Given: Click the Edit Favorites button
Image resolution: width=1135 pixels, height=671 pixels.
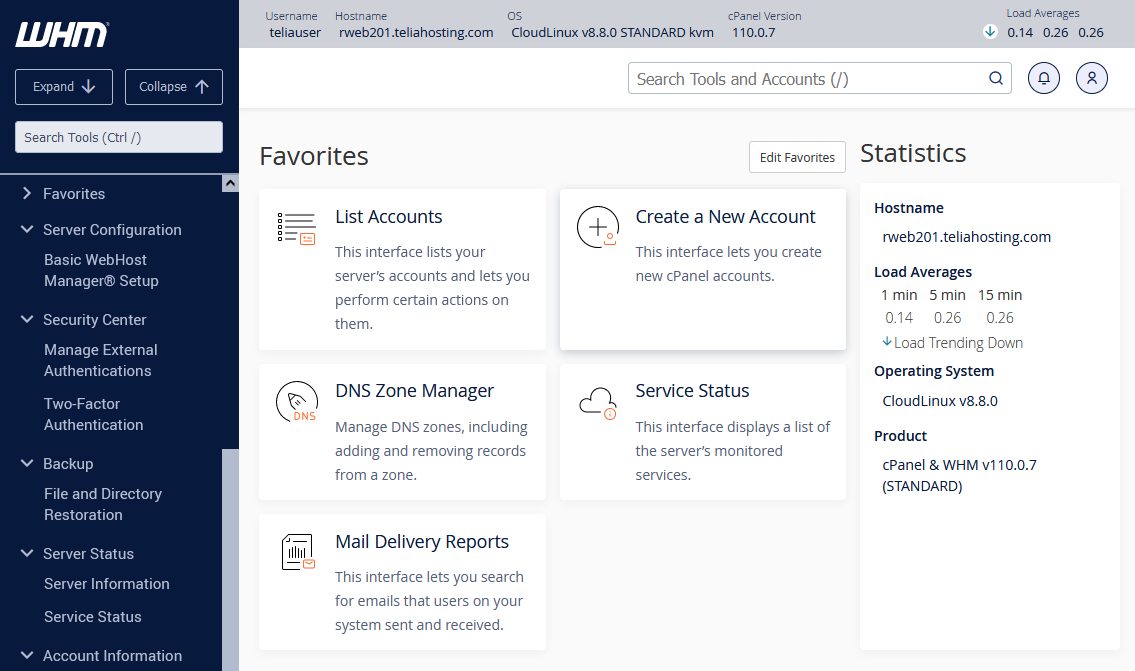Looking at the screenshot, I should [x=797, y=157].
